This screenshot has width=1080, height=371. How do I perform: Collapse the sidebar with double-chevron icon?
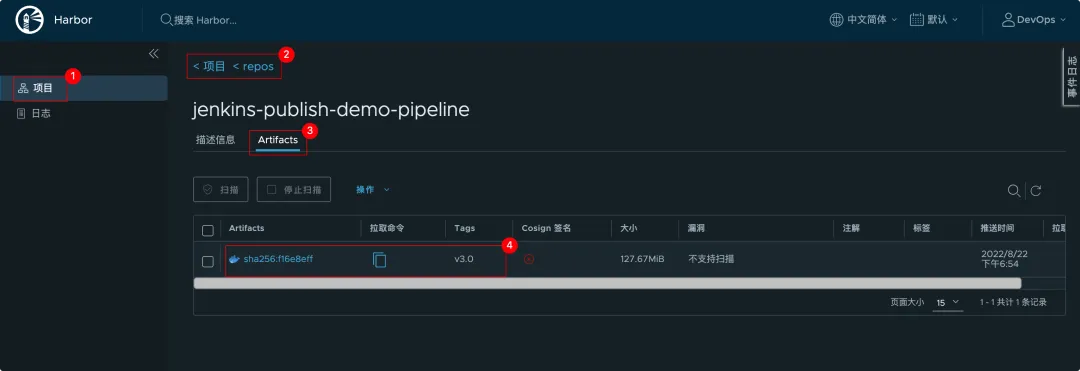[154, 54]
